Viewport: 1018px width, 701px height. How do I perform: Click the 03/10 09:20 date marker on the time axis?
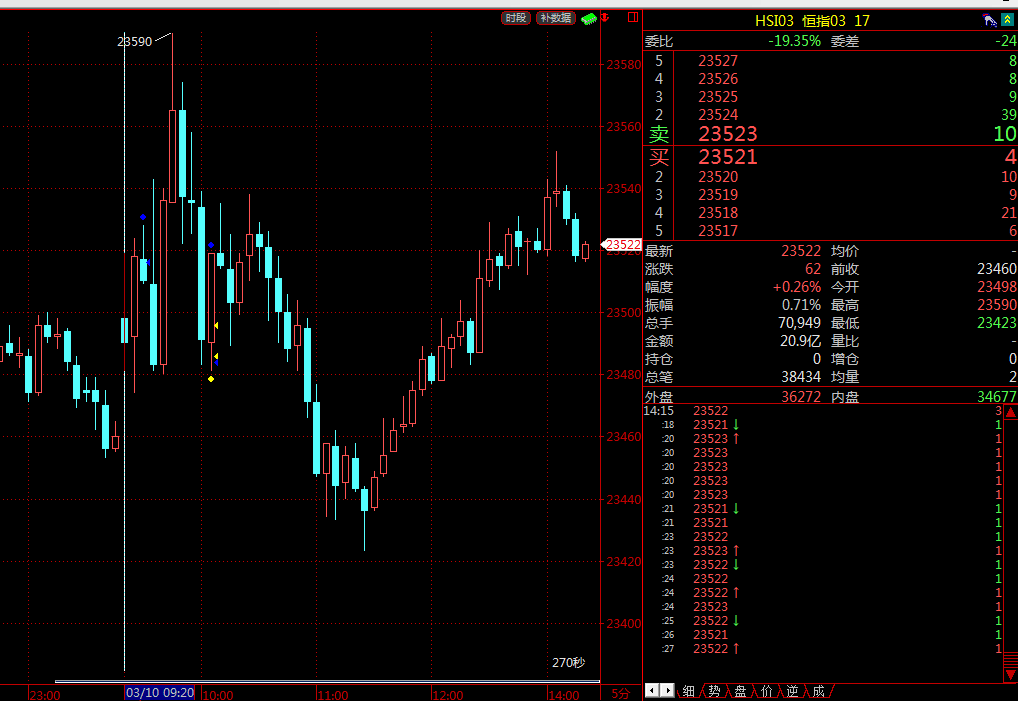[x=160, y=693]
